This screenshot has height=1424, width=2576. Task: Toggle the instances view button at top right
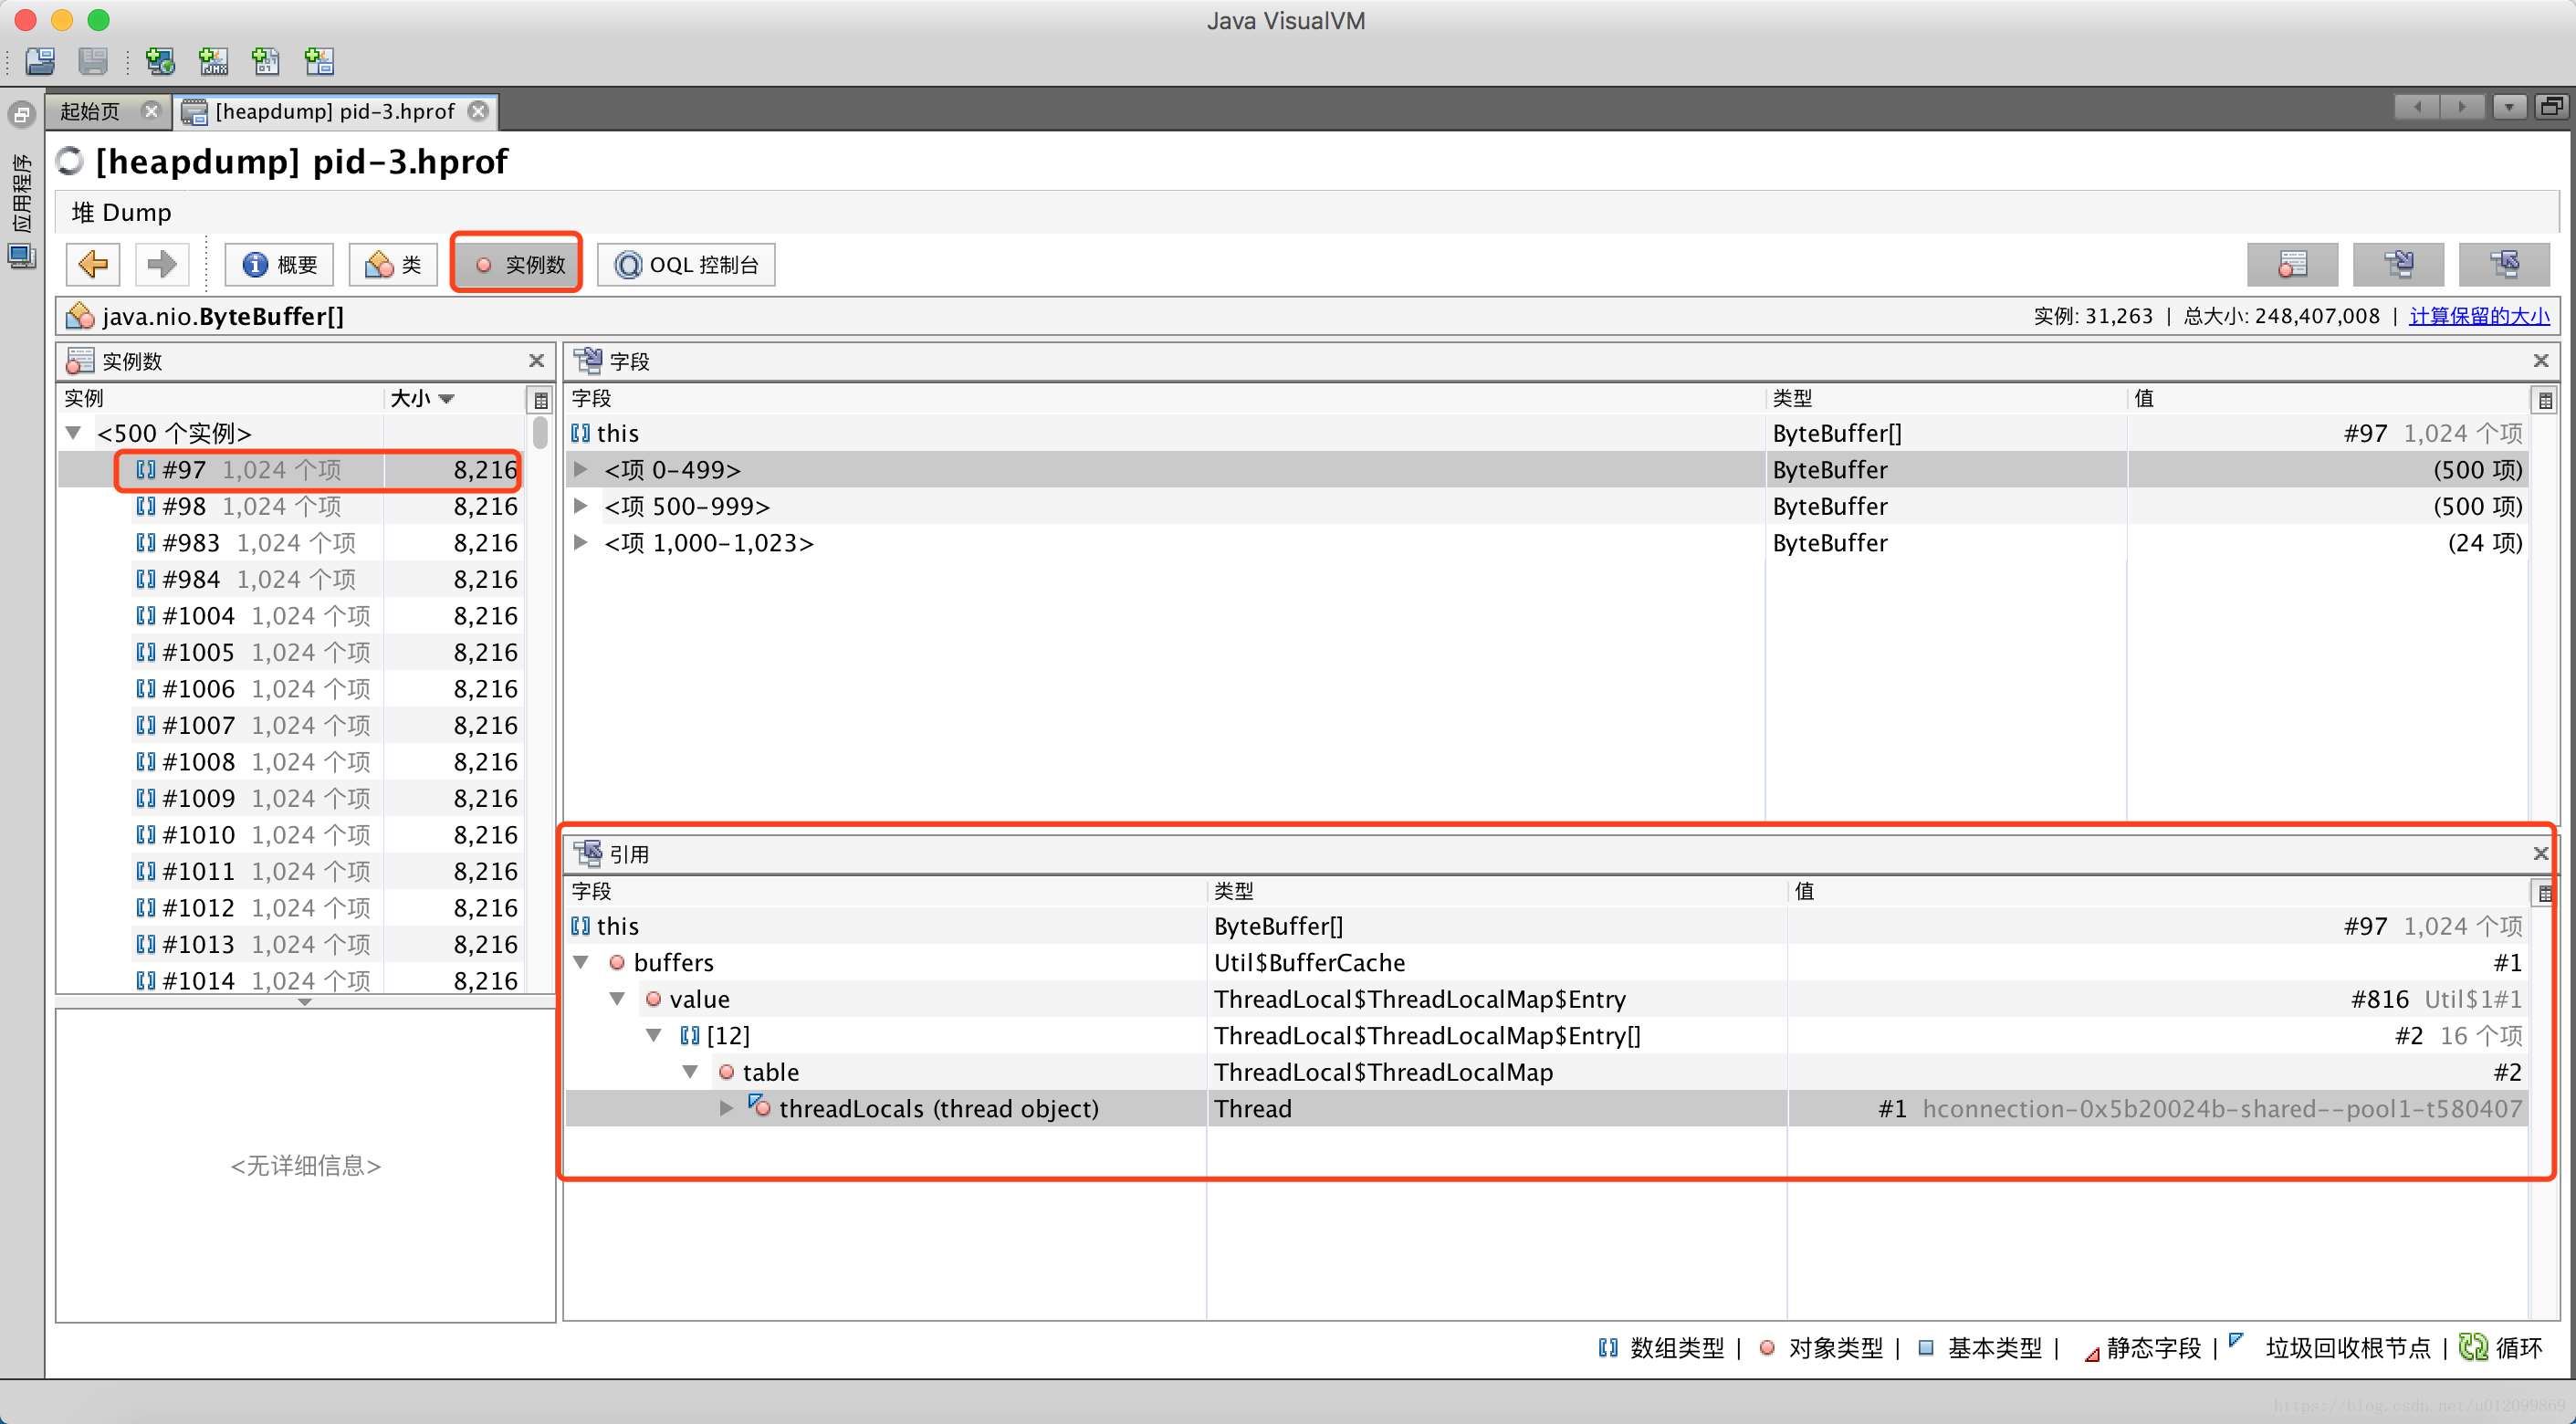(x=2292, y=264)
